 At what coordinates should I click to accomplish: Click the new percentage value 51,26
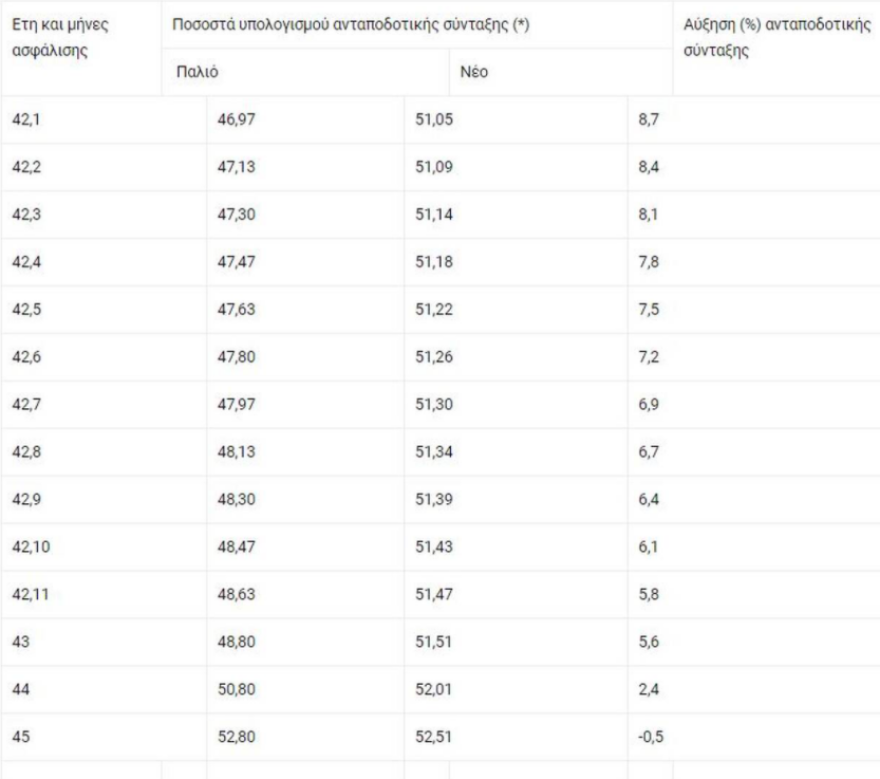[x=434, y=357]
